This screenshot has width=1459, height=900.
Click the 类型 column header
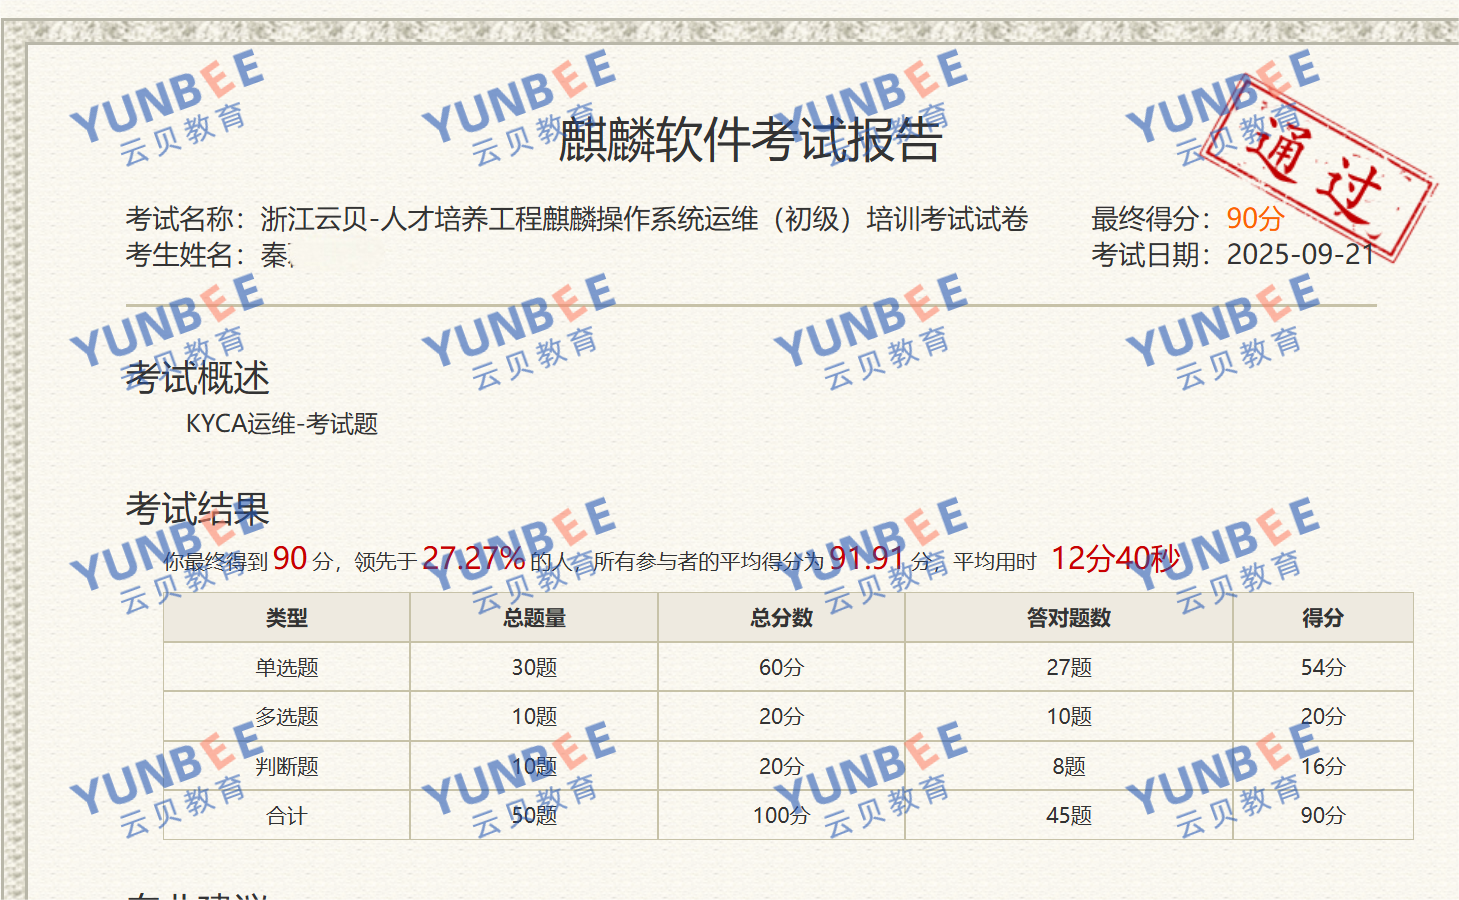pyautogui.click(x=287, y=618)
